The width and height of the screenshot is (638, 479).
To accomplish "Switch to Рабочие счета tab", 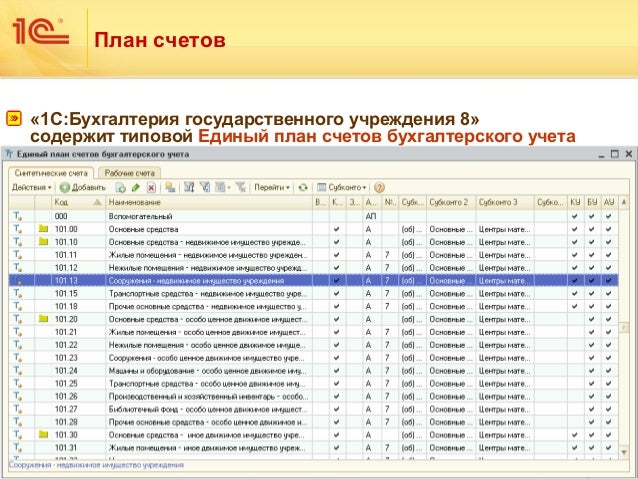I will 129,173.
